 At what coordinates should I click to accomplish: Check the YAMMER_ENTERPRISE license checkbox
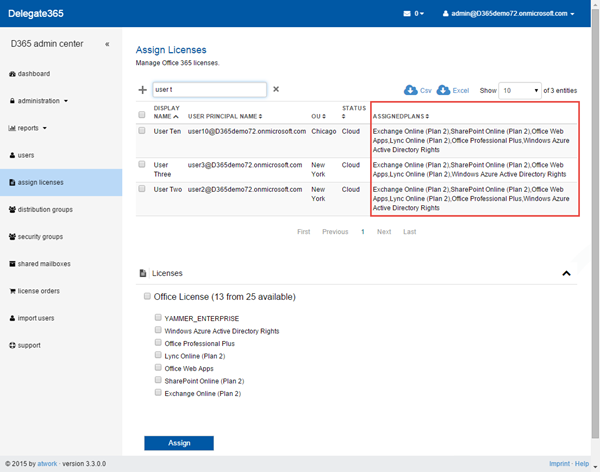point(158,318)
